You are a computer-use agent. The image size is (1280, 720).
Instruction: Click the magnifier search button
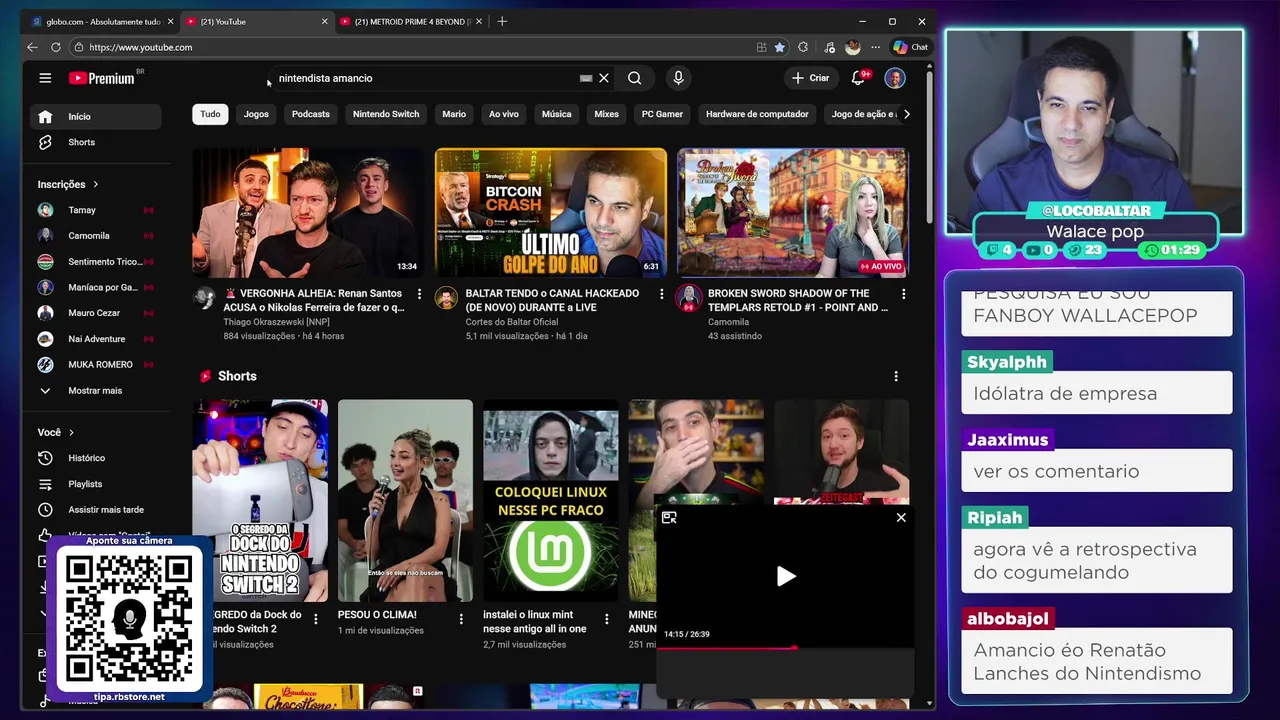pyautogui.click(x=635, y=78)
